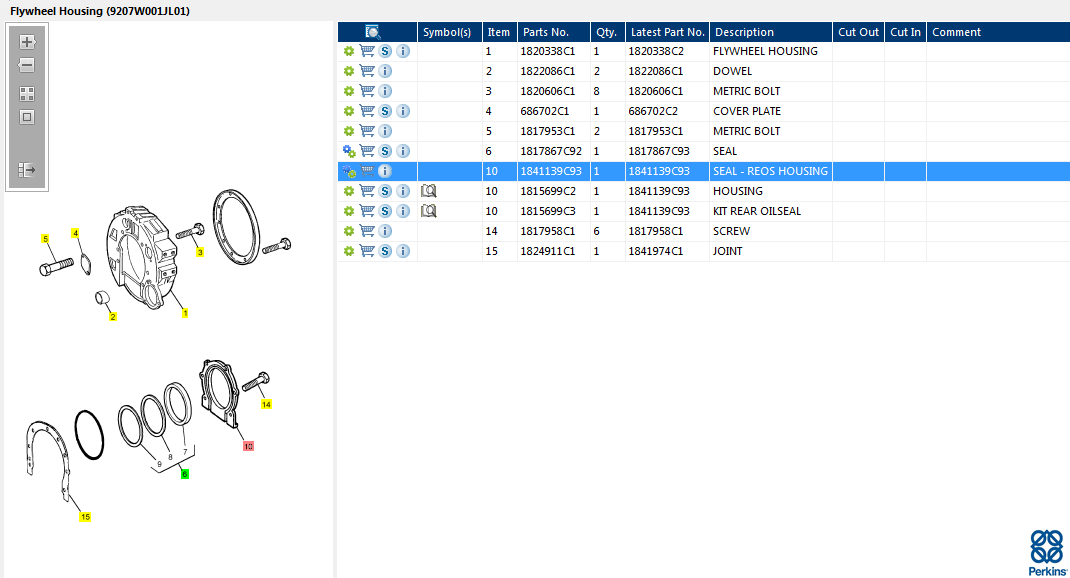The image size is (1070, 578).
Task: Select callout 15 in the diagram
Action: pyautogui.click(x=85, y=517)
